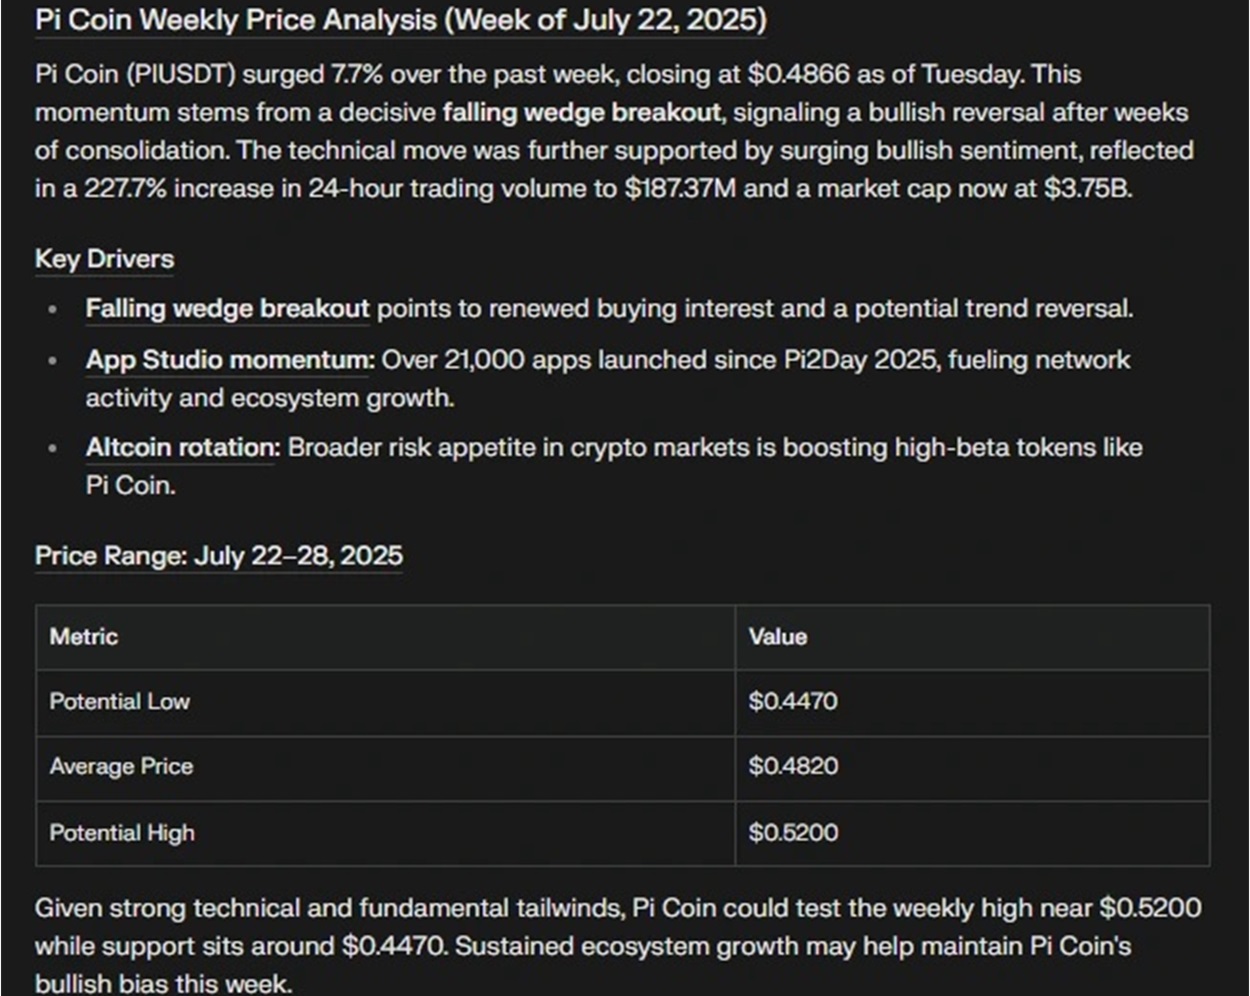The width and height of the screenshot is (1250, 996).
Task: Select the 'App Studio momentum:' bullet term
Action: [x=230, y=360]
